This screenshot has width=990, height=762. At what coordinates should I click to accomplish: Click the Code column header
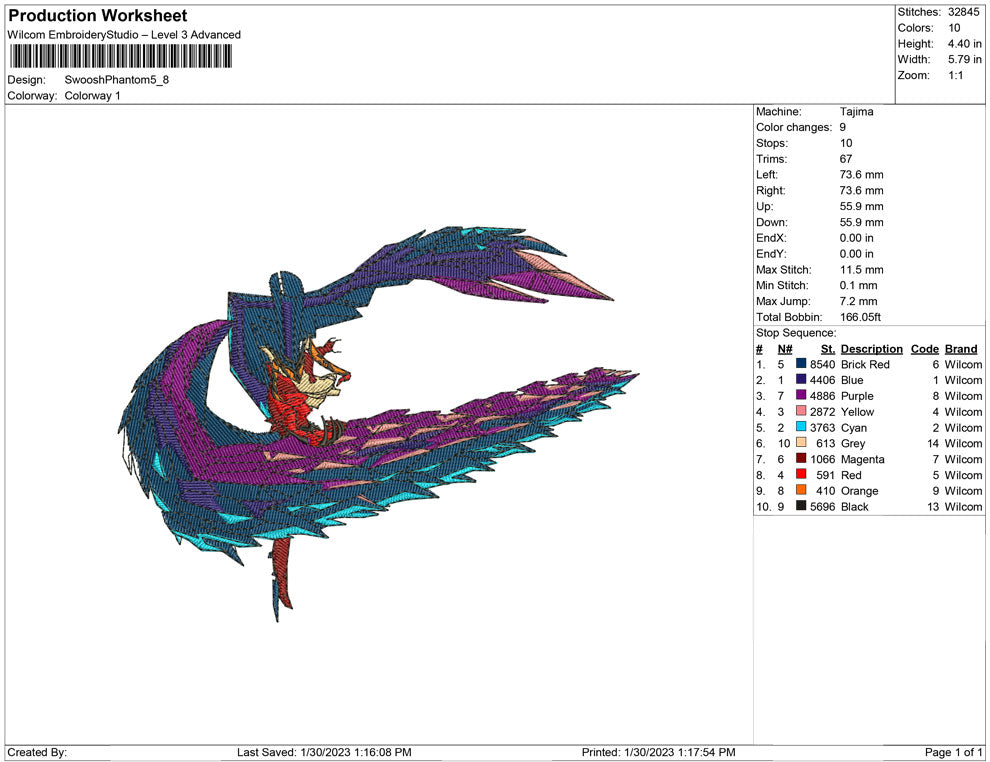(x=924, y=349)
